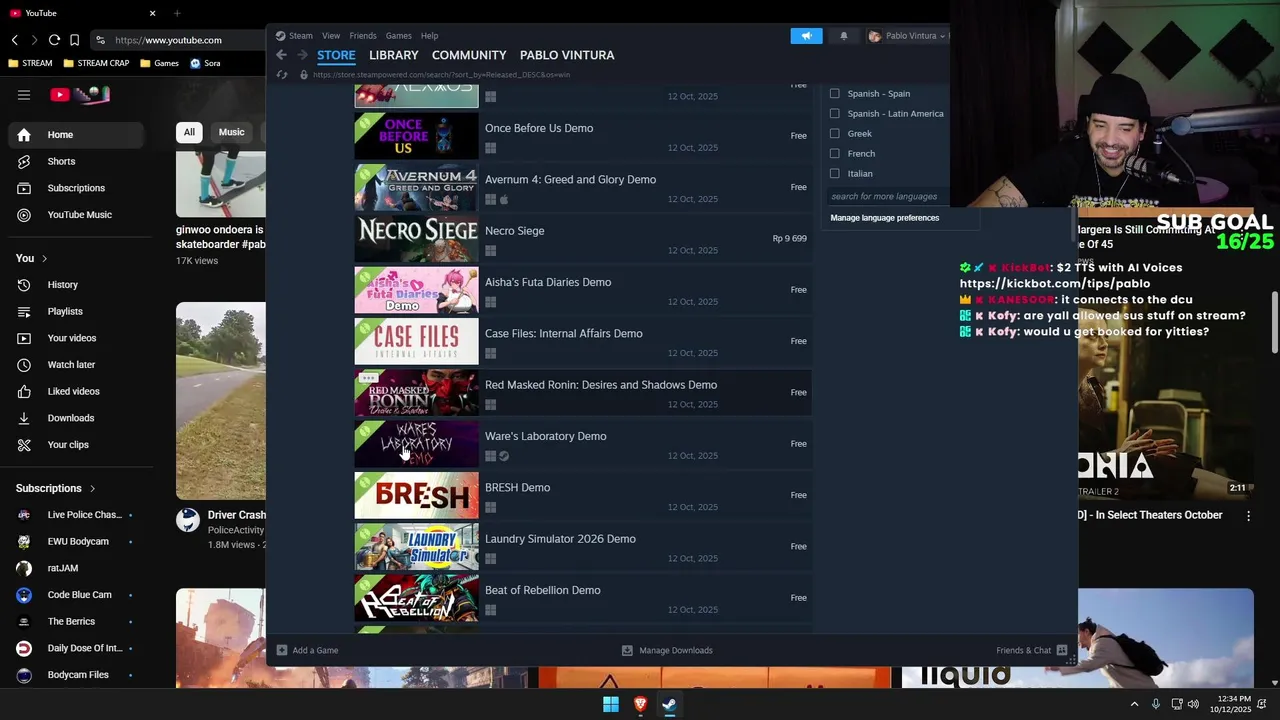
Task: Expand the Subscriptions section header
Action: 56,488
